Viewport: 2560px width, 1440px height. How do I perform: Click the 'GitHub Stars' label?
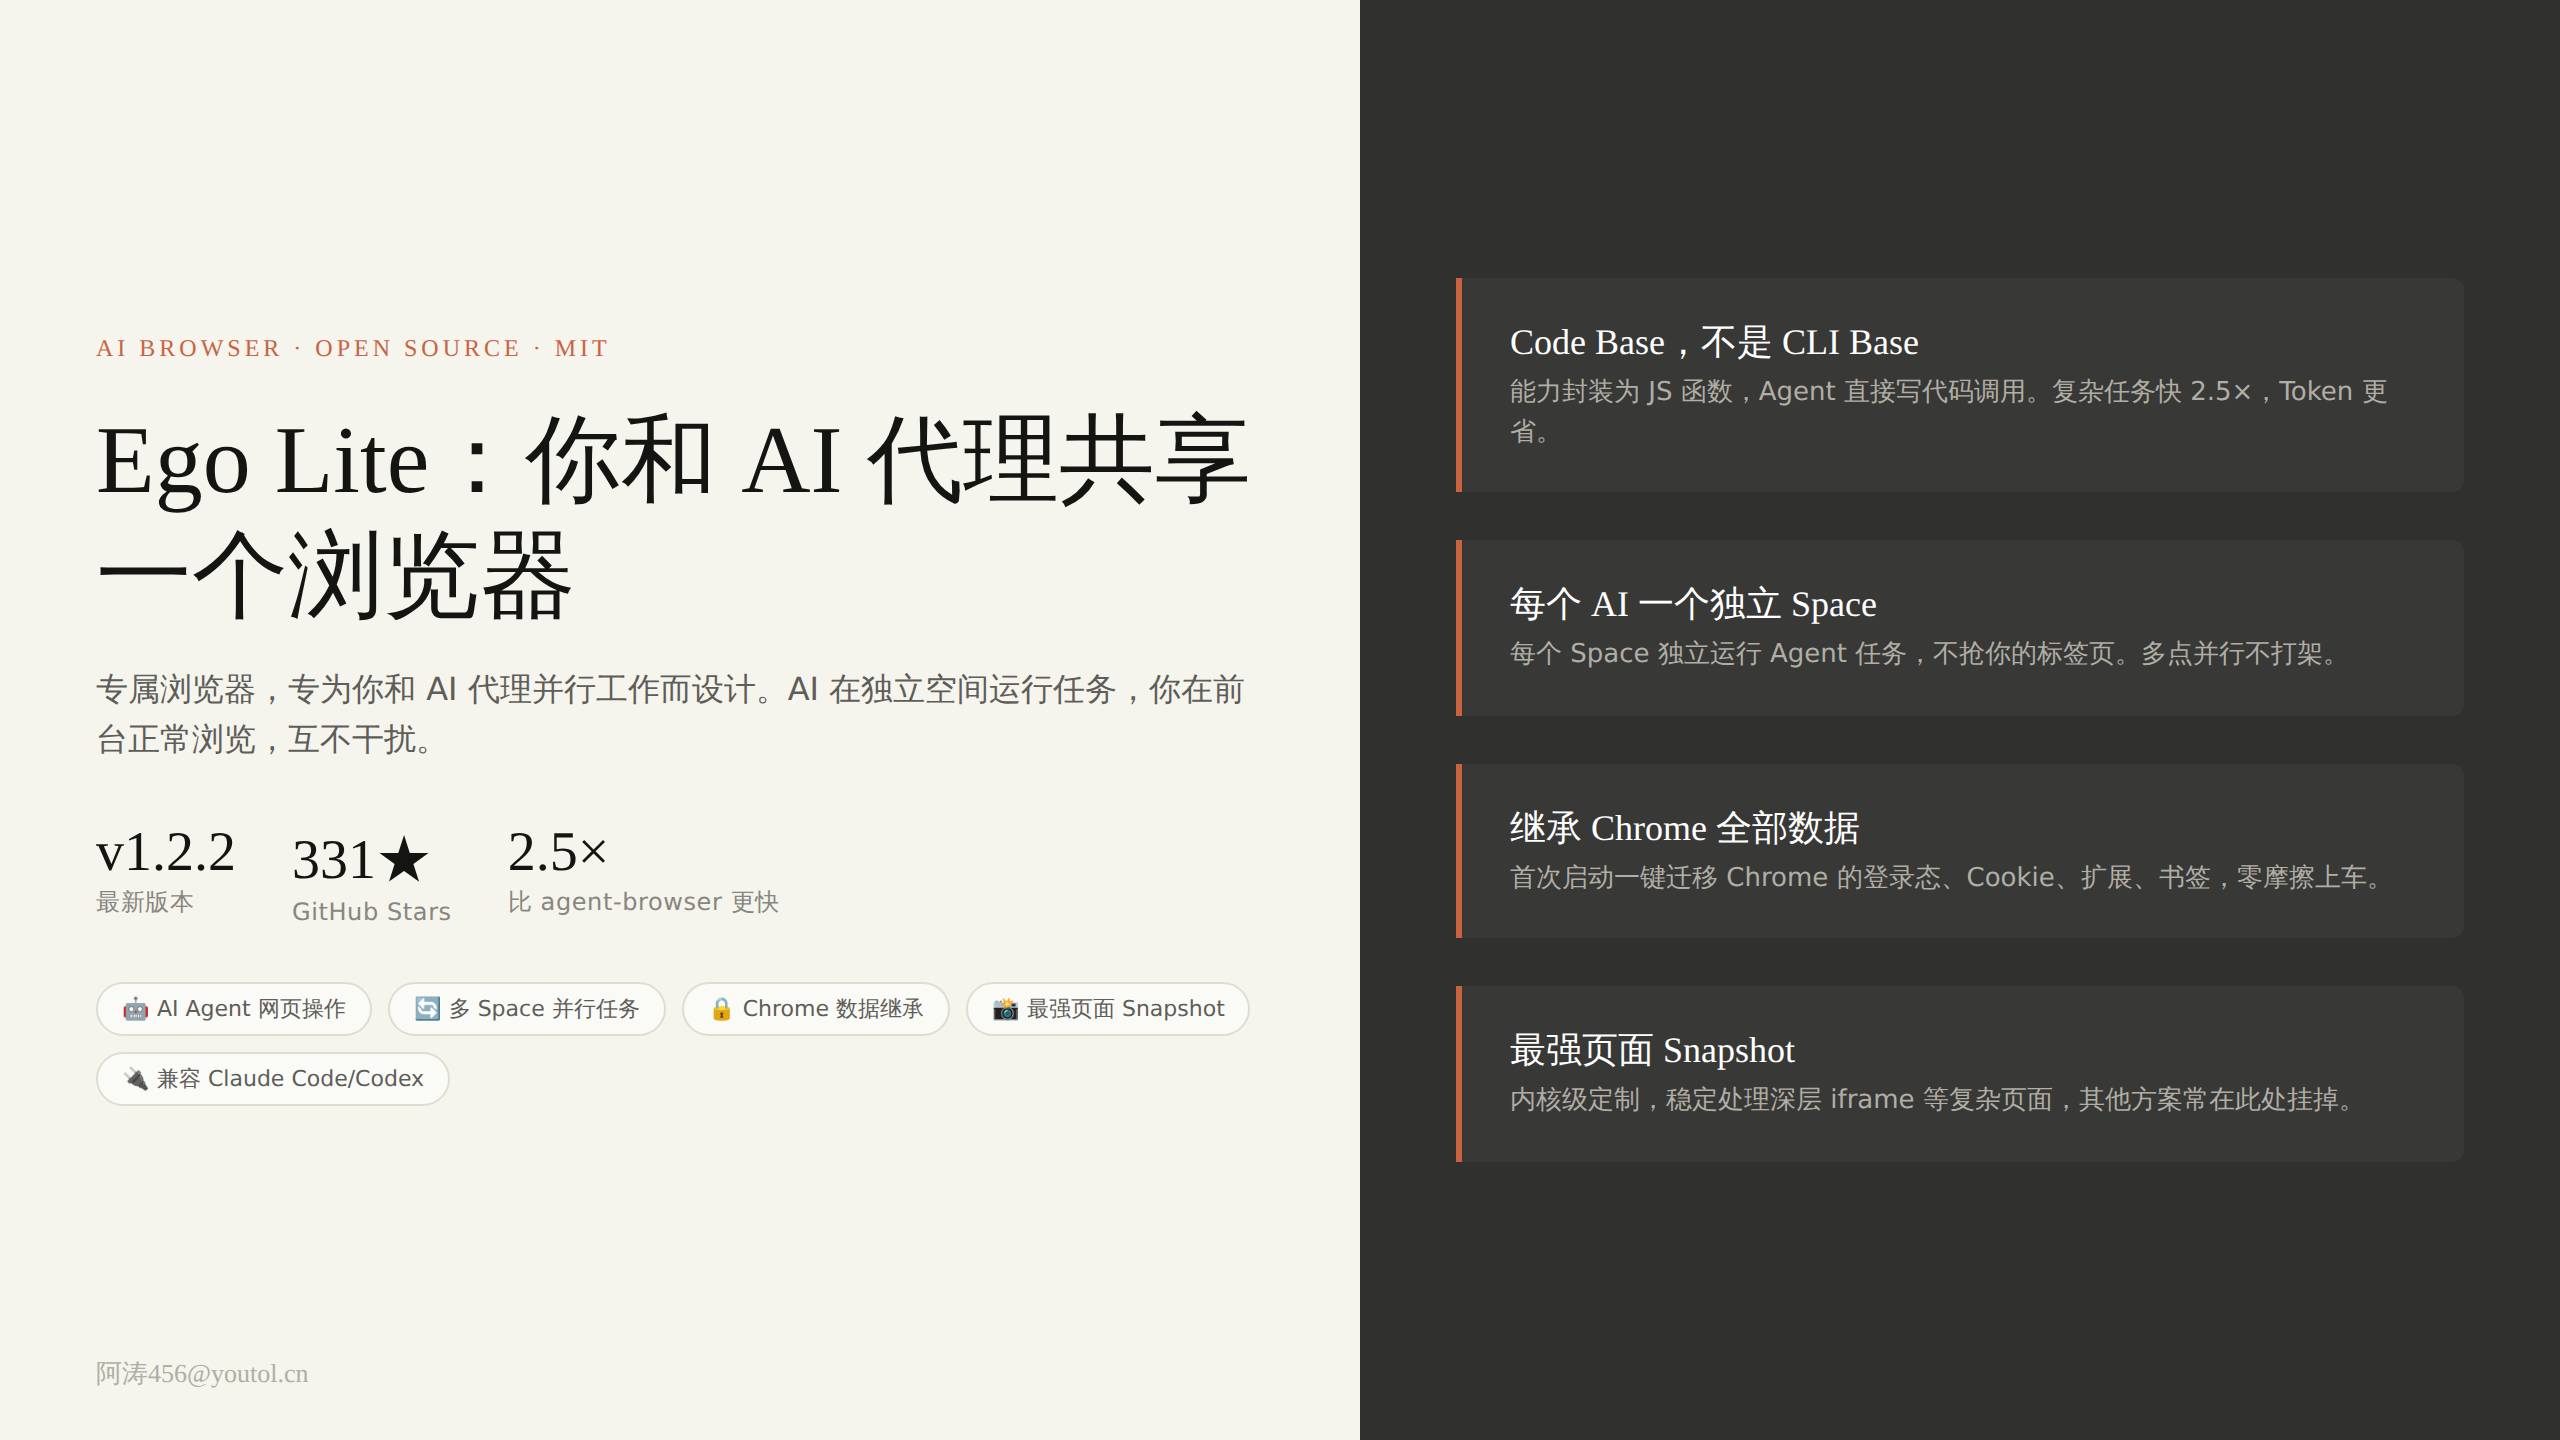[x=371, y=912]
